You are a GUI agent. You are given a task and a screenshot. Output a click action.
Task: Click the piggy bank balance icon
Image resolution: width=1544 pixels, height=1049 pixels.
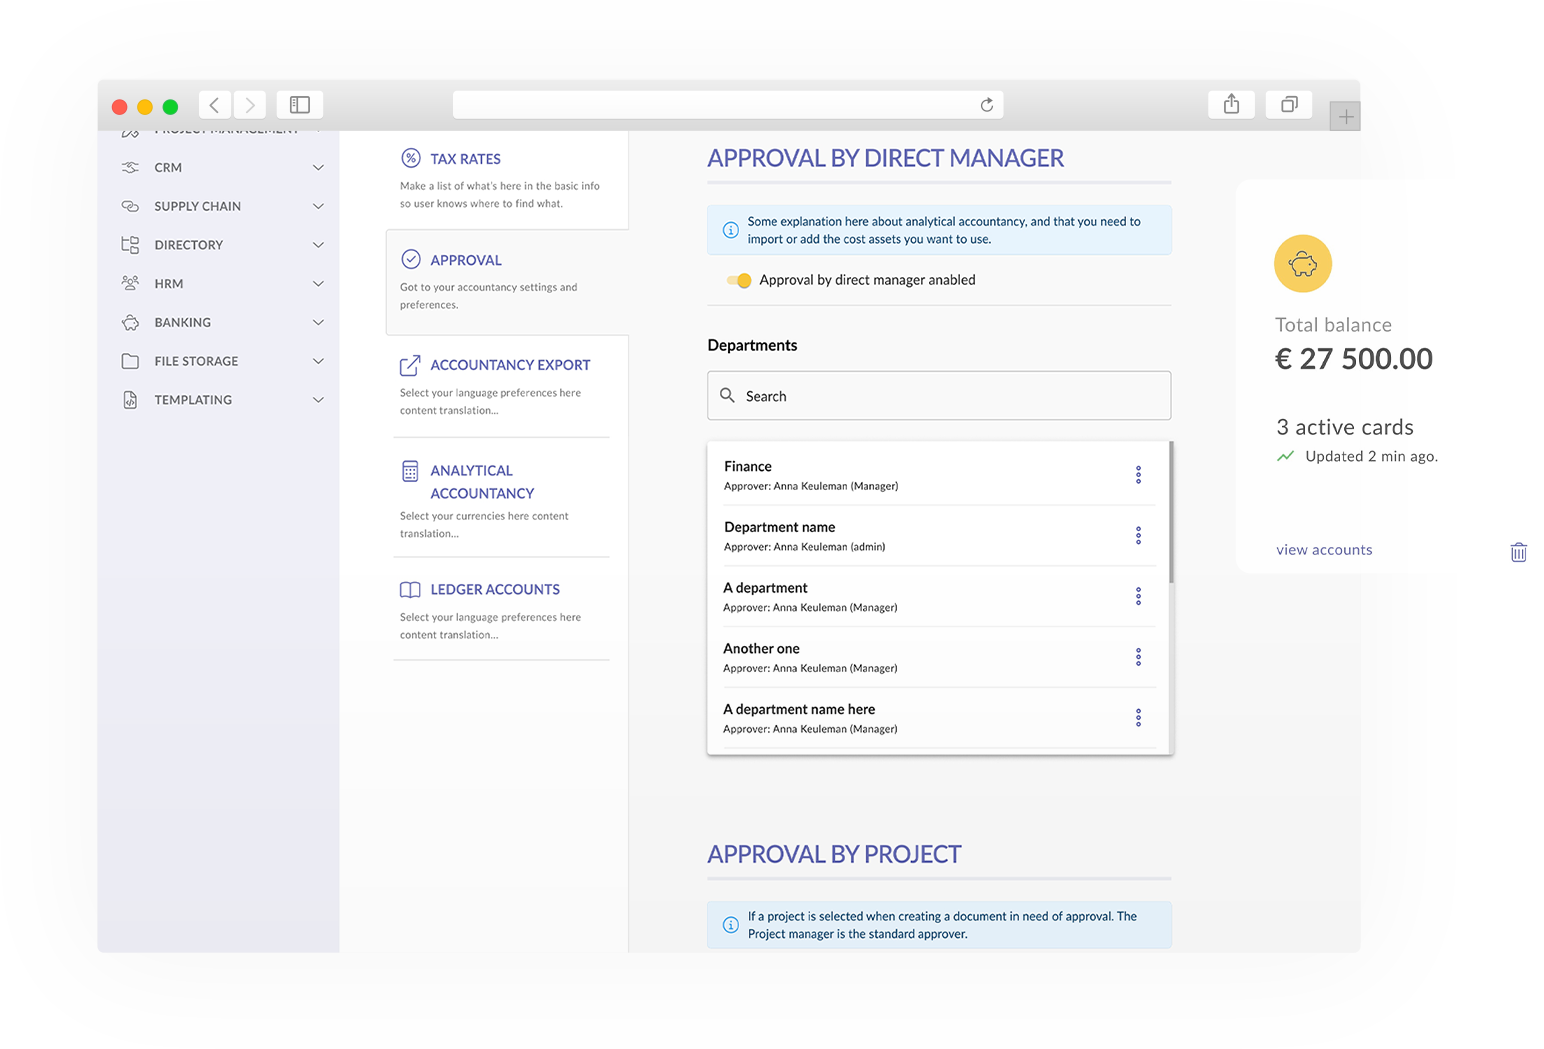[1302, 264]
